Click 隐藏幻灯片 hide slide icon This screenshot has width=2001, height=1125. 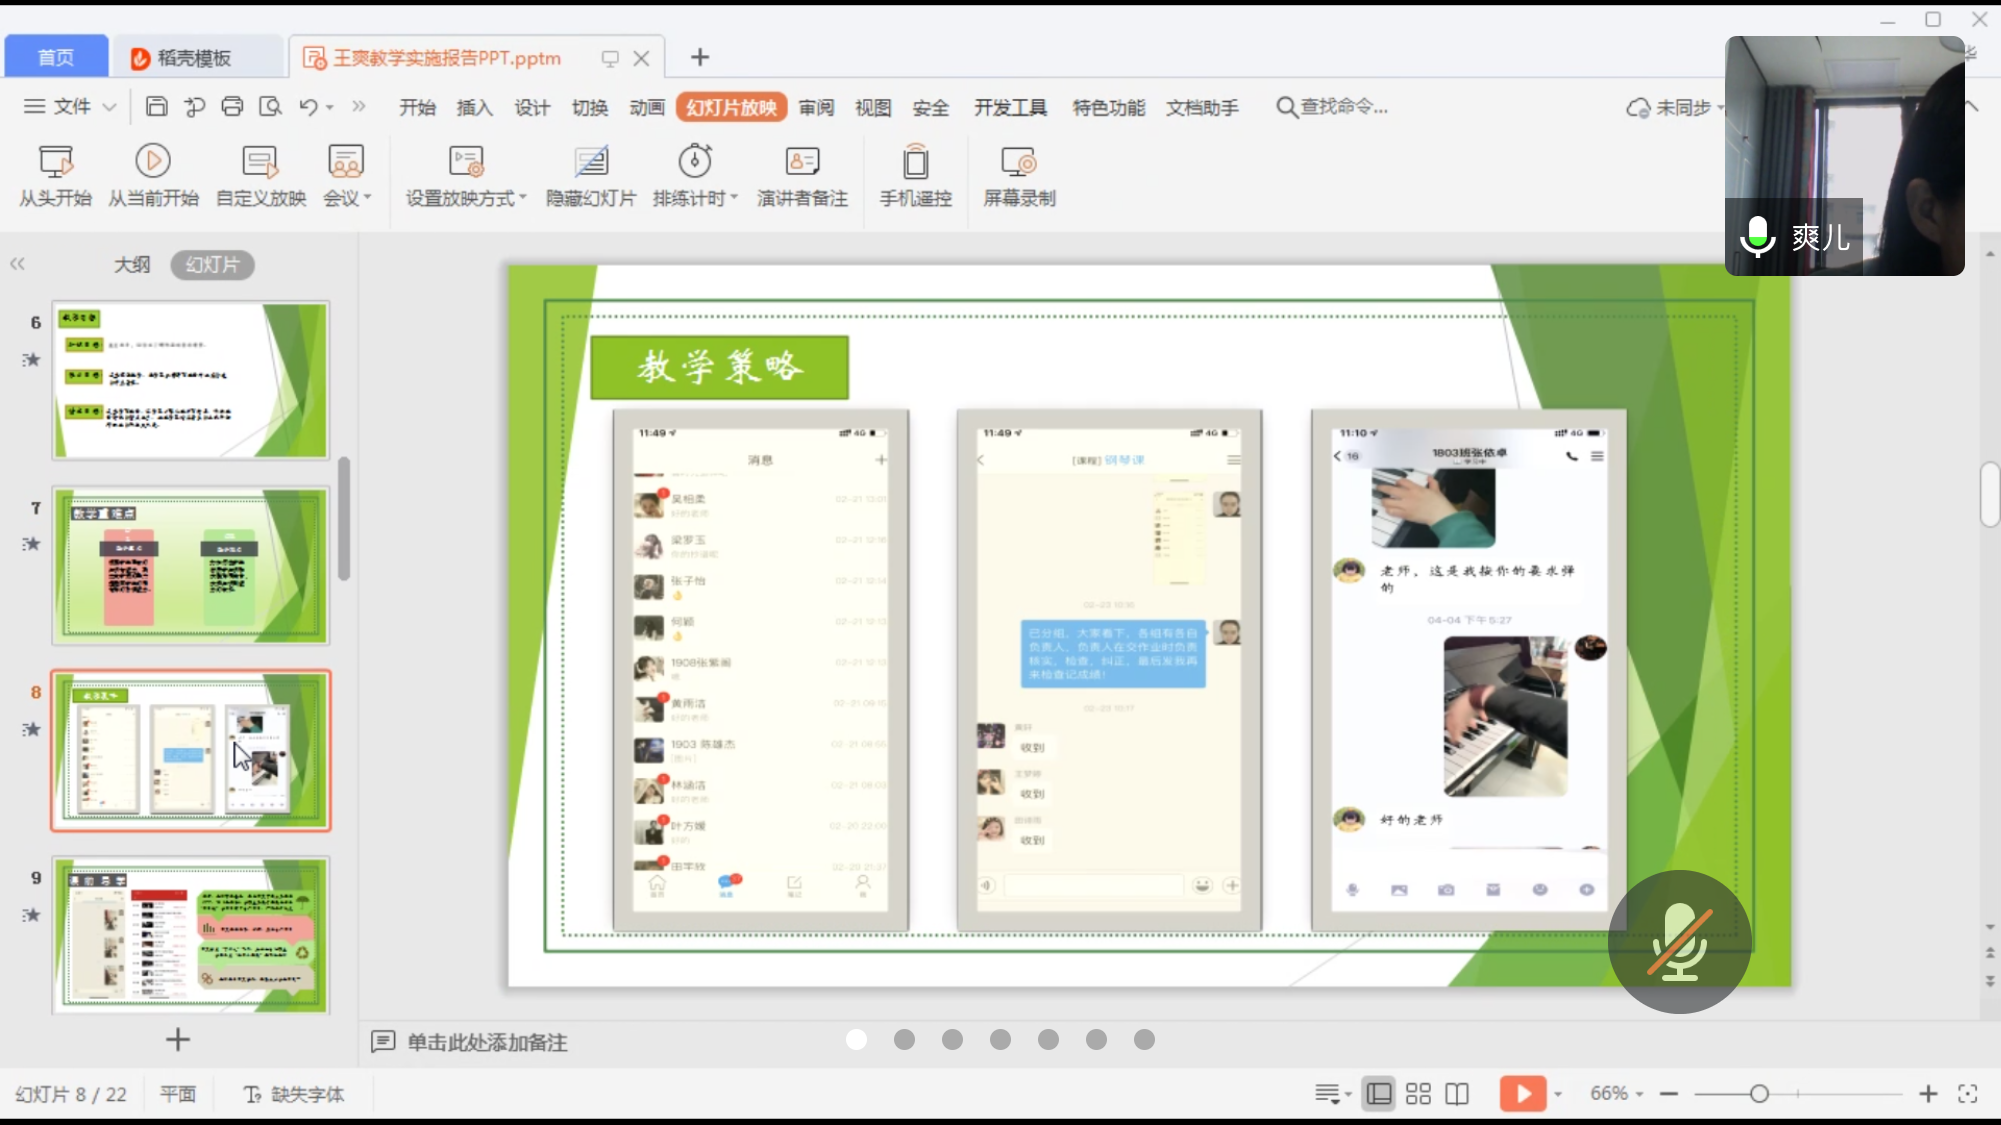click(x=590, y=162)
